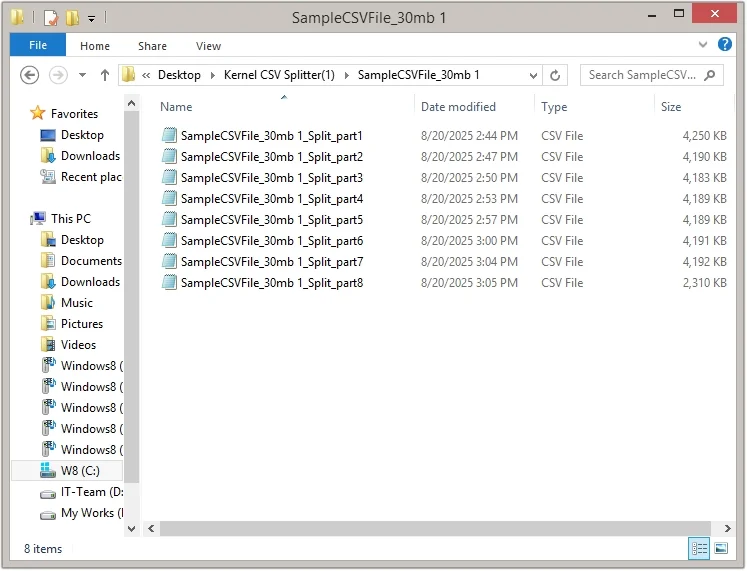Screen dimensions: 747x571
Task: Open recent locations dropdown arrow
Action: [82, 75]
